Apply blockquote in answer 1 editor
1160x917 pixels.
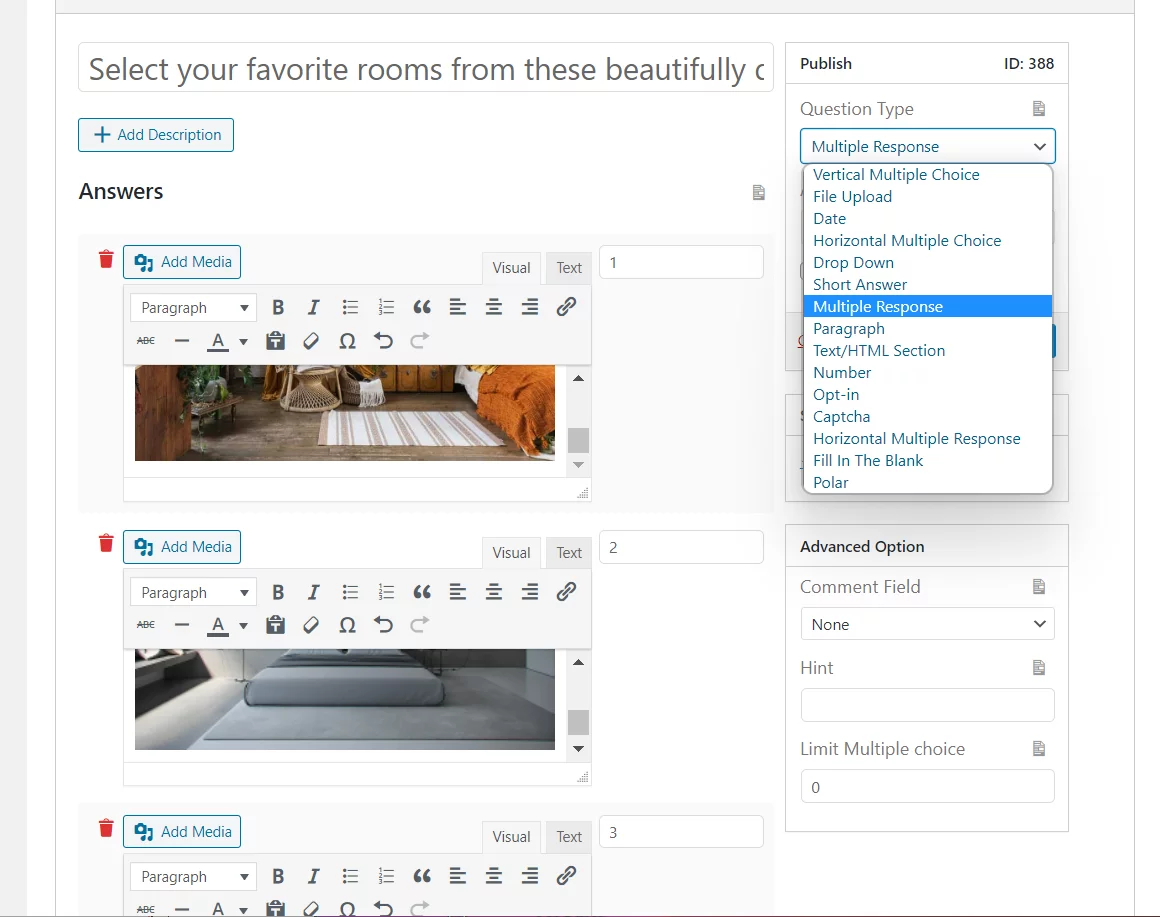click(422, 307)
